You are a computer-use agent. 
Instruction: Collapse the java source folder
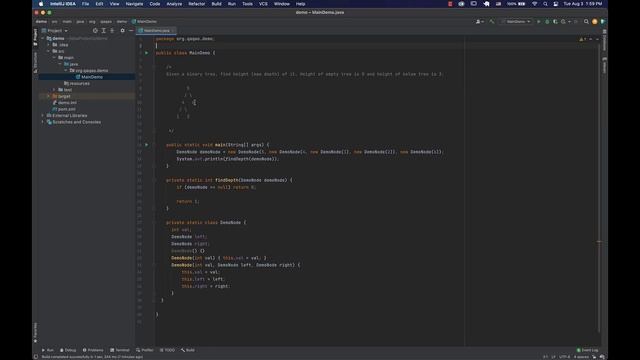click(60, 64)
